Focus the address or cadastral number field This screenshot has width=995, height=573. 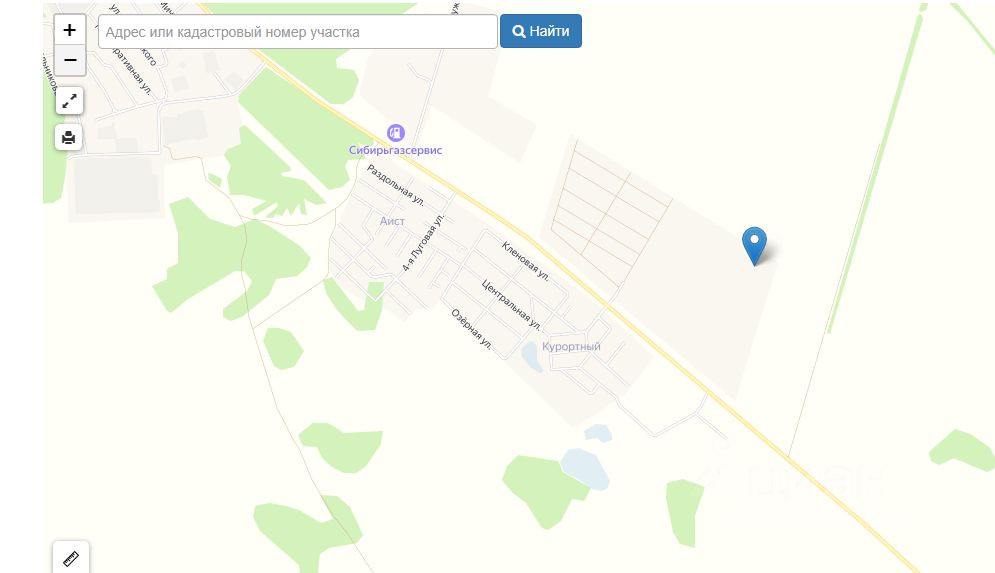point(298,32)
